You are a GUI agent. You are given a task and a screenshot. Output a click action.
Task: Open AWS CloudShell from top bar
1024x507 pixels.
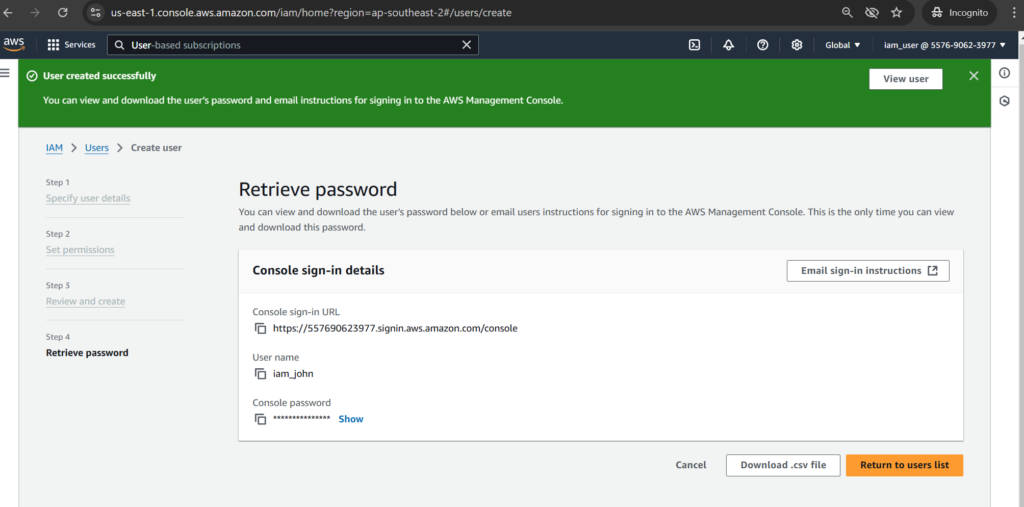coord(694,44)
